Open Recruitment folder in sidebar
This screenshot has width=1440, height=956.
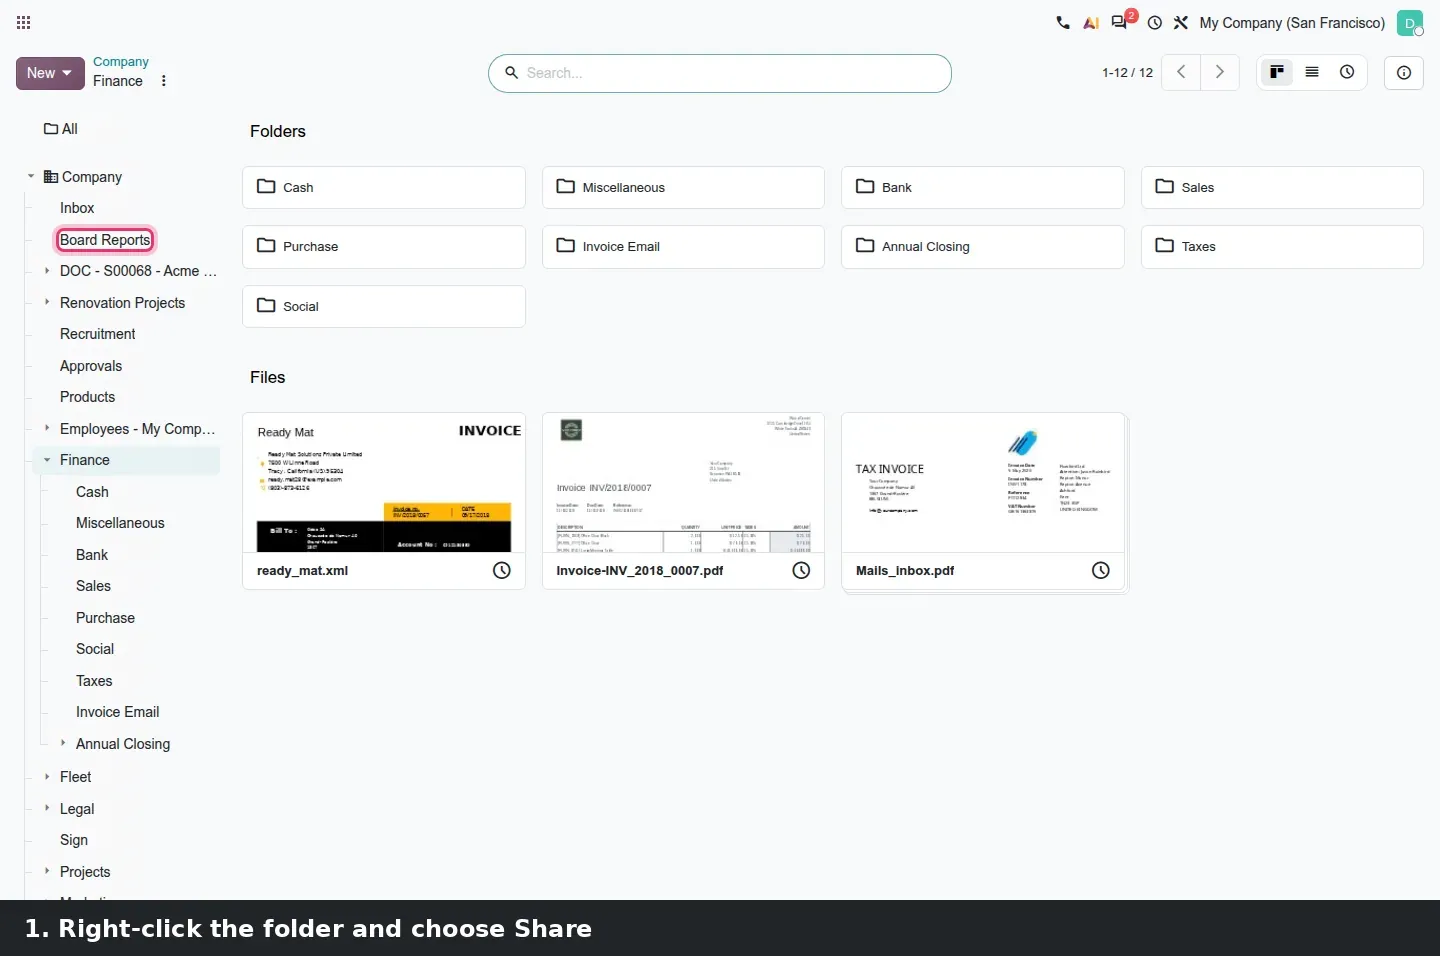97,334
